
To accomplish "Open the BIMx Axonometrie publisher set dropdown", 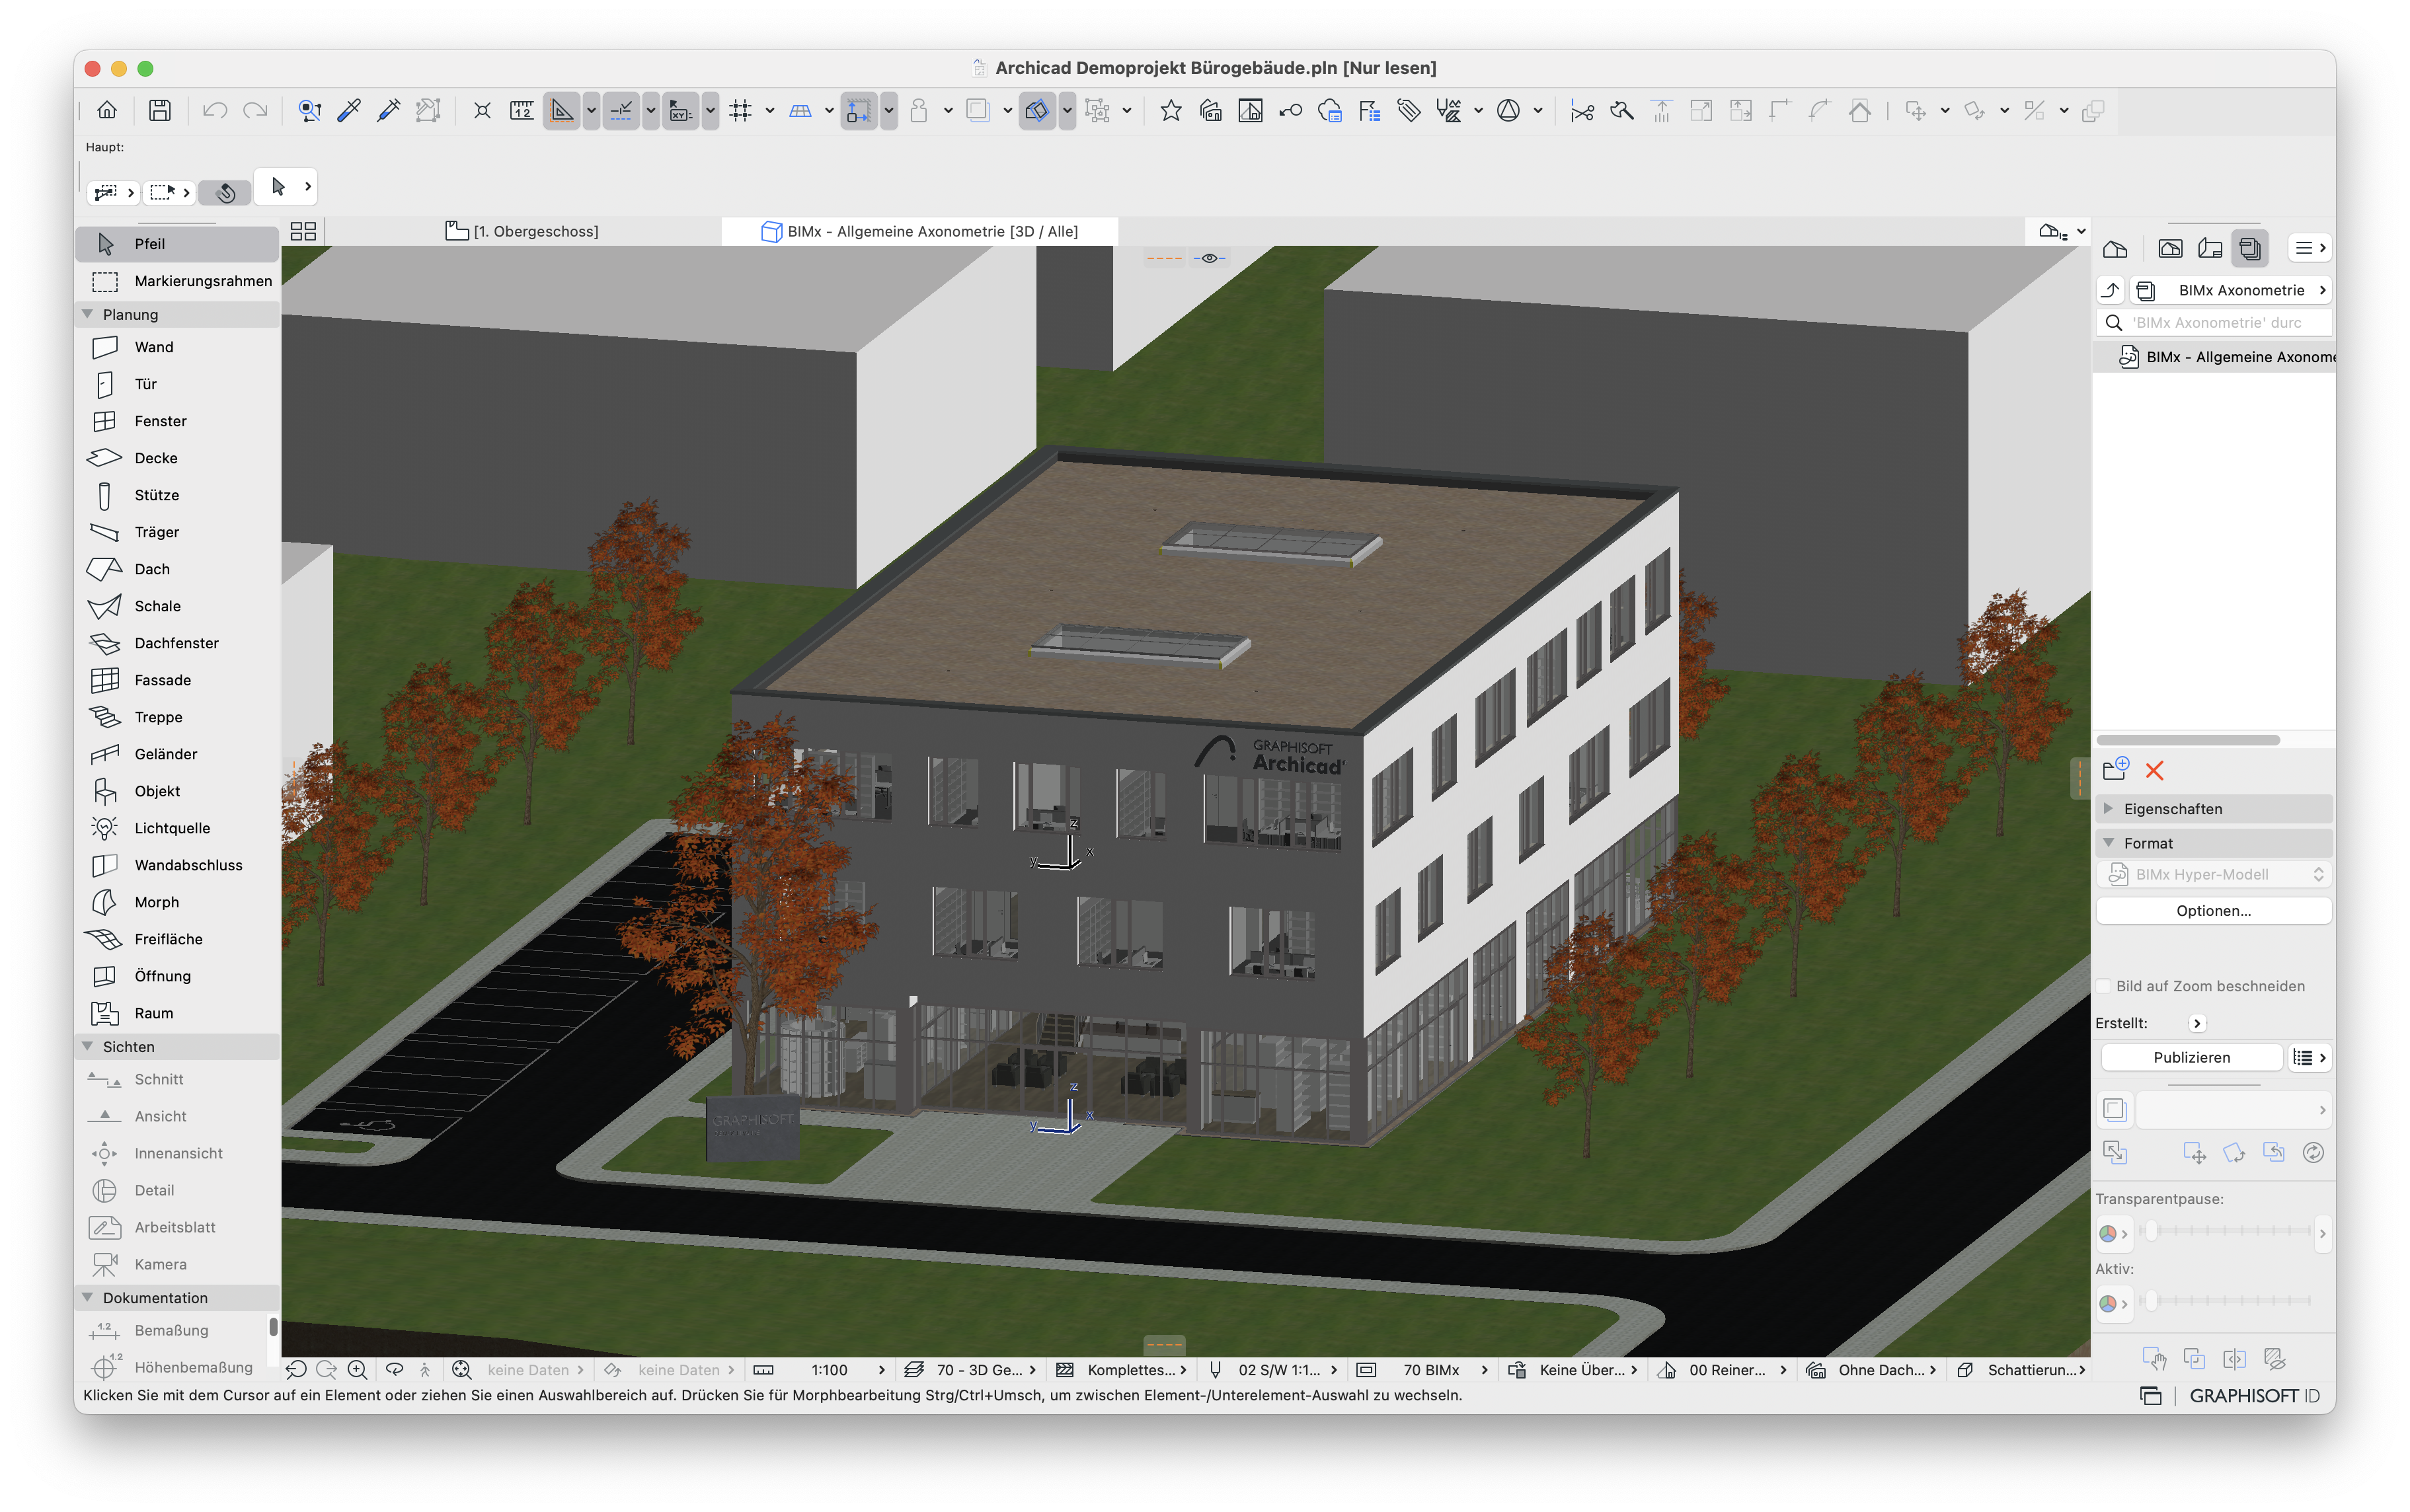I will point(2231,290).
